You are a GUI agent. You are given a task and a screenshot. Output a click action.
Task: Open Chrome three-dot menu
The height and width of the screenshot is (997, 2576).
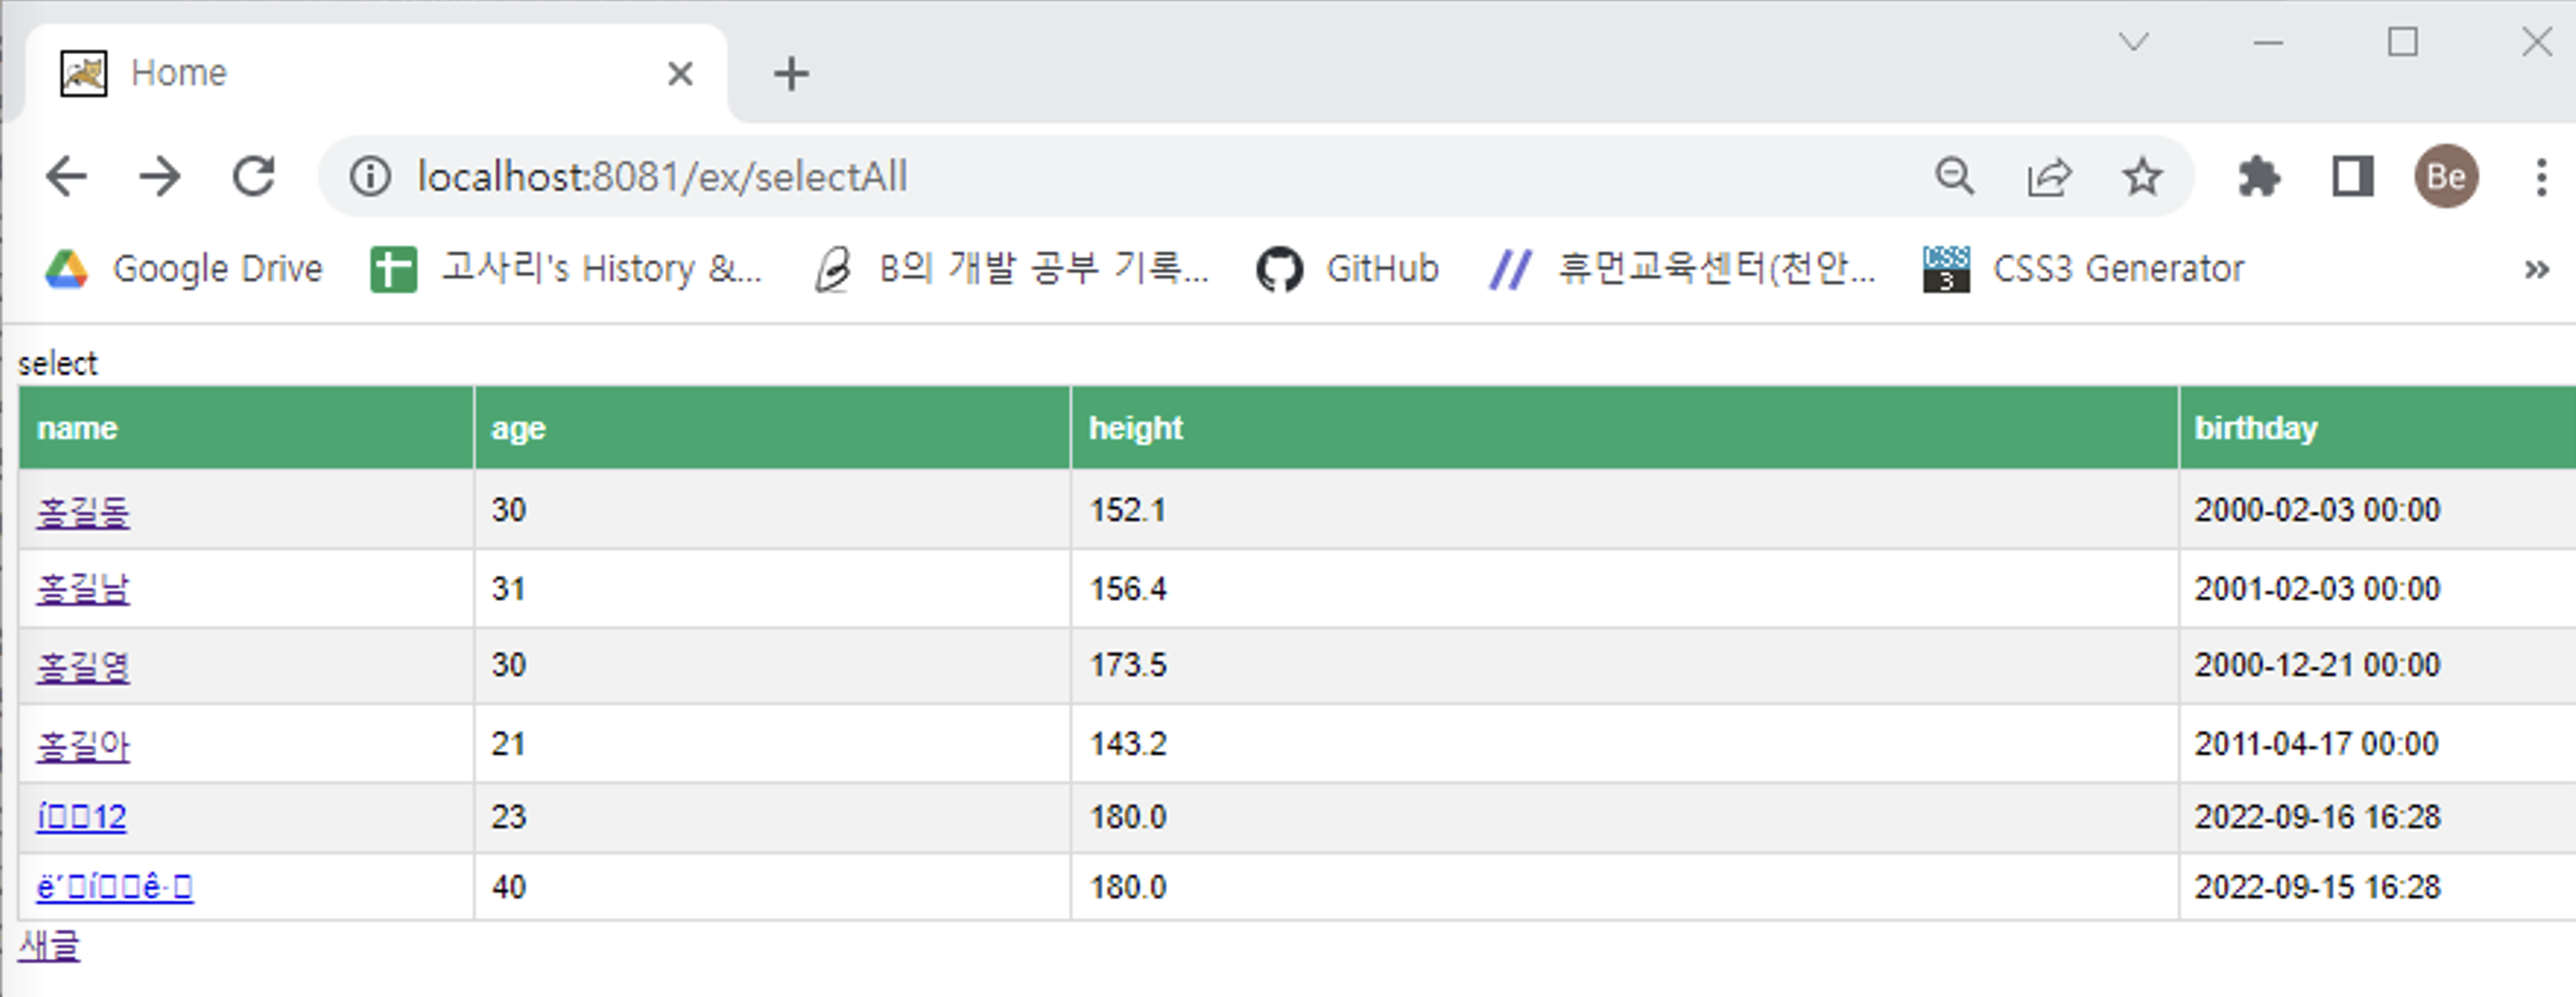point(2541,177)
